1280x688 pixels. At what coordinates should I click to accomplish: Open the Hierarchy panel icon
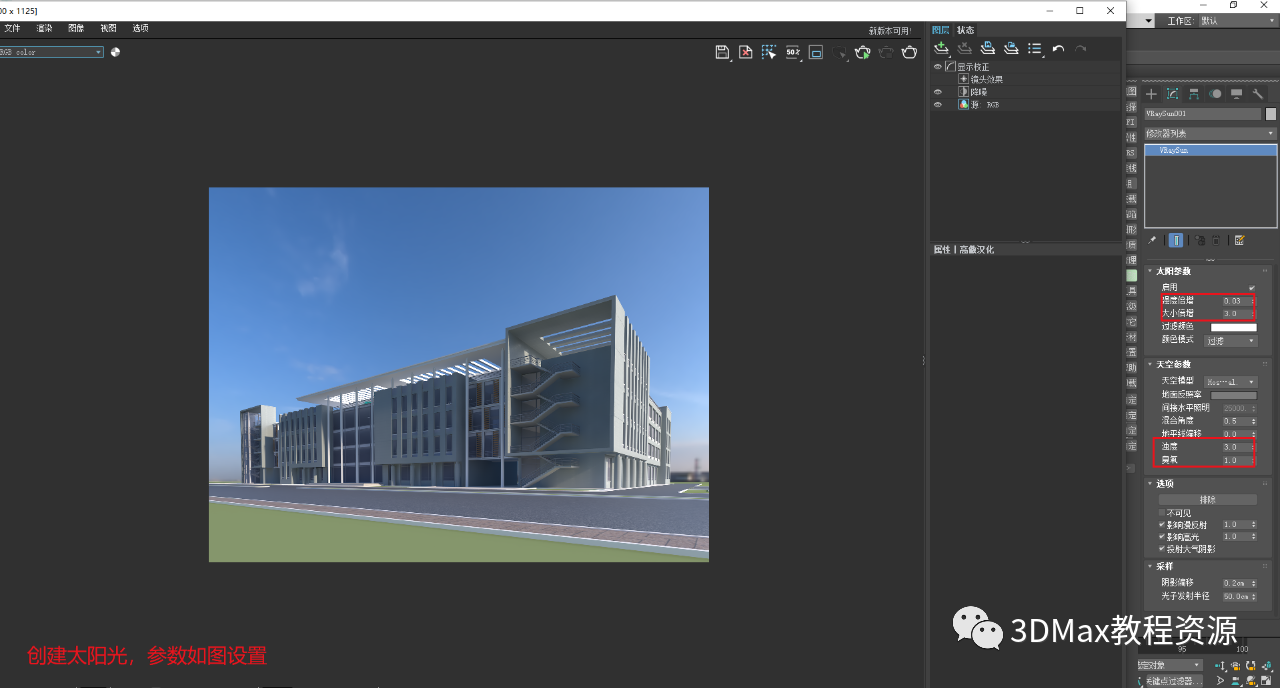point(1194,94)
